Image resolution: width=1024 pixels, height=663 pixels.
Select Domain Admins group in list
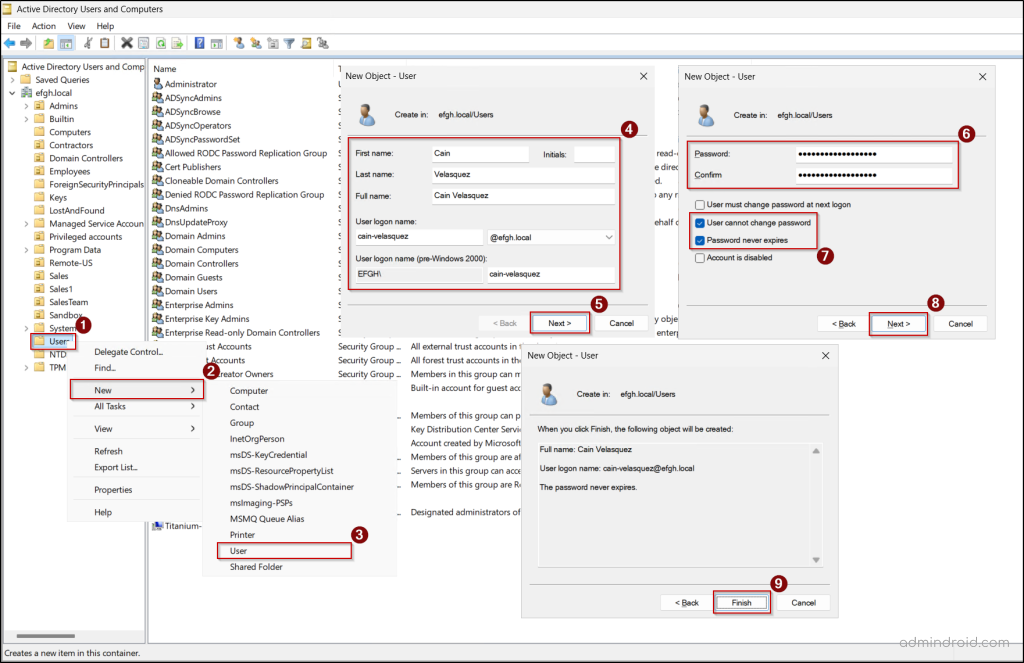tap(194, 236)
